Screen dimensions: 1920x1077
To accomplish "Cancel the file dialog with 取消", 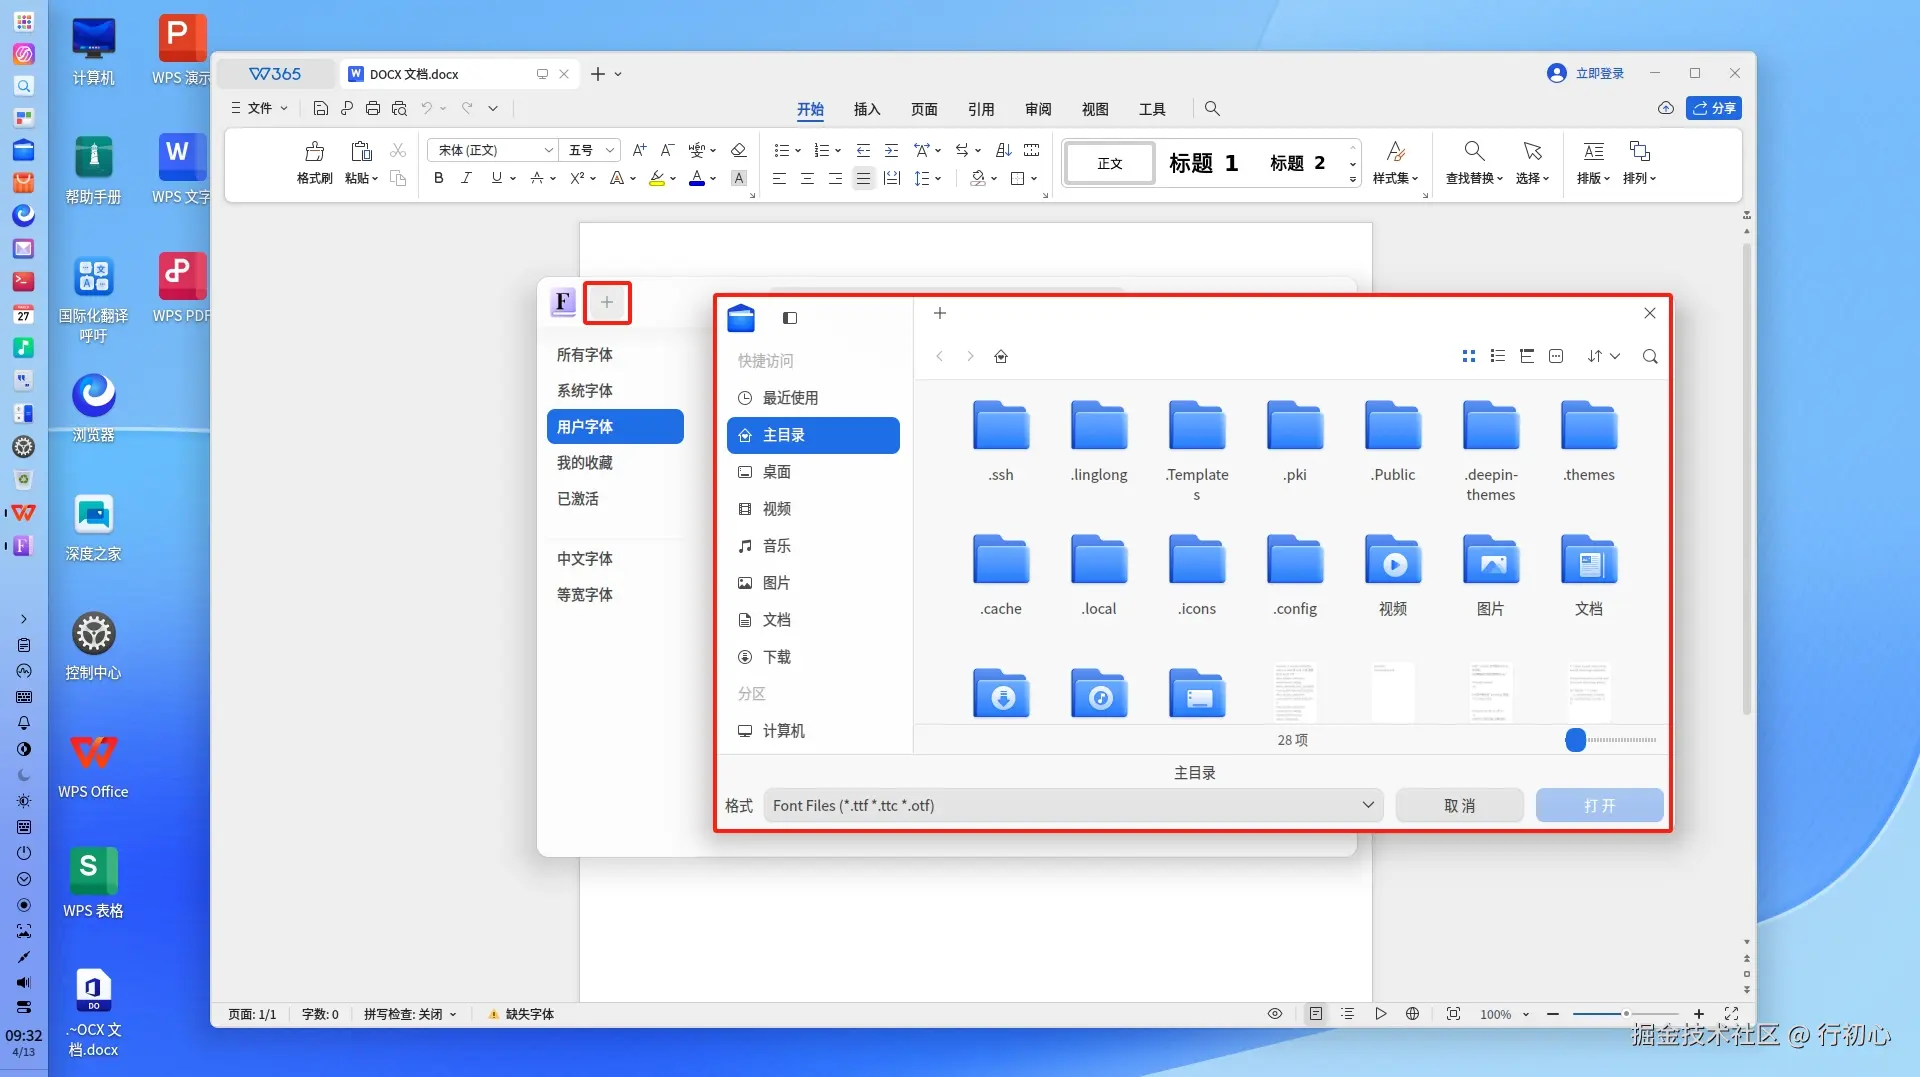I will pos(1460,805).
